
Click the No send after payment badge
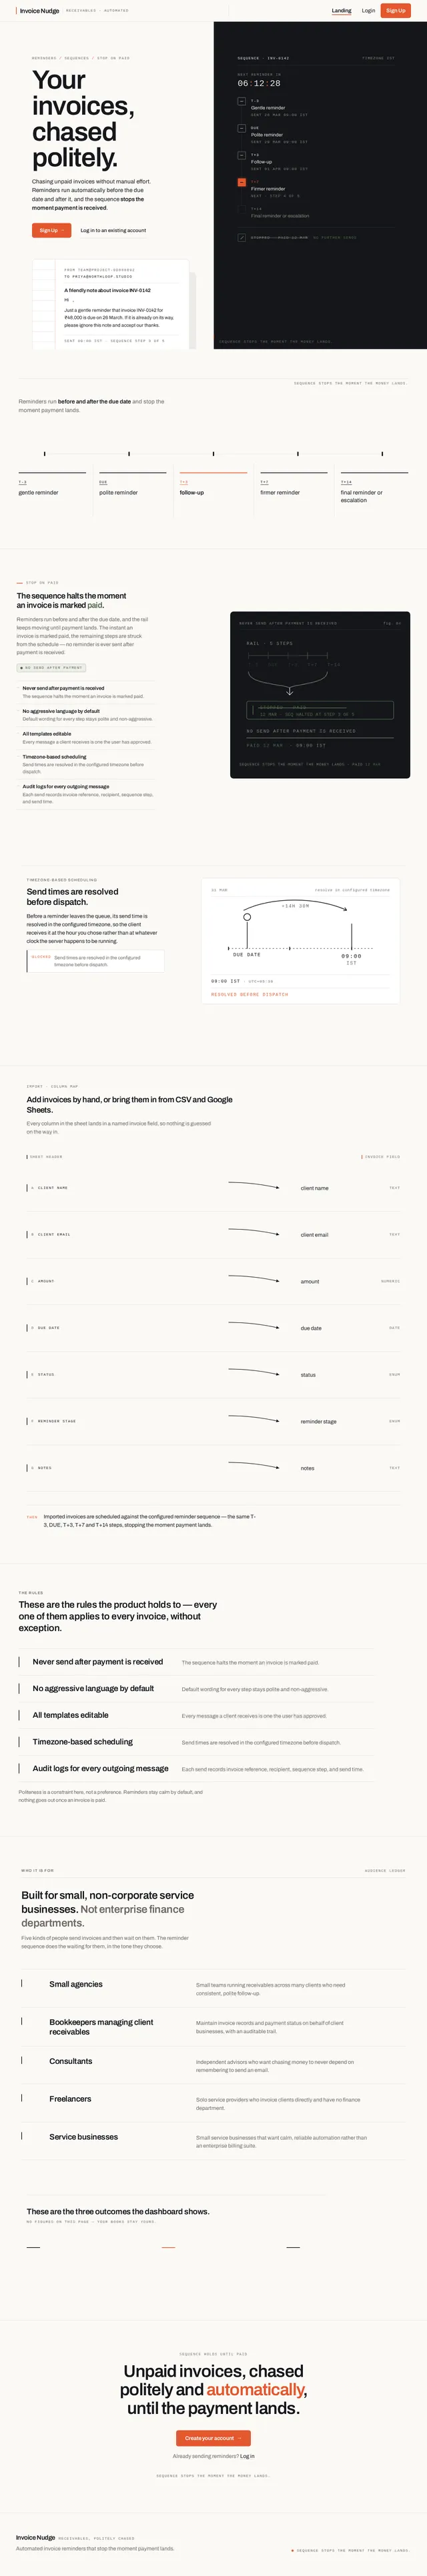tap(51, 668)
